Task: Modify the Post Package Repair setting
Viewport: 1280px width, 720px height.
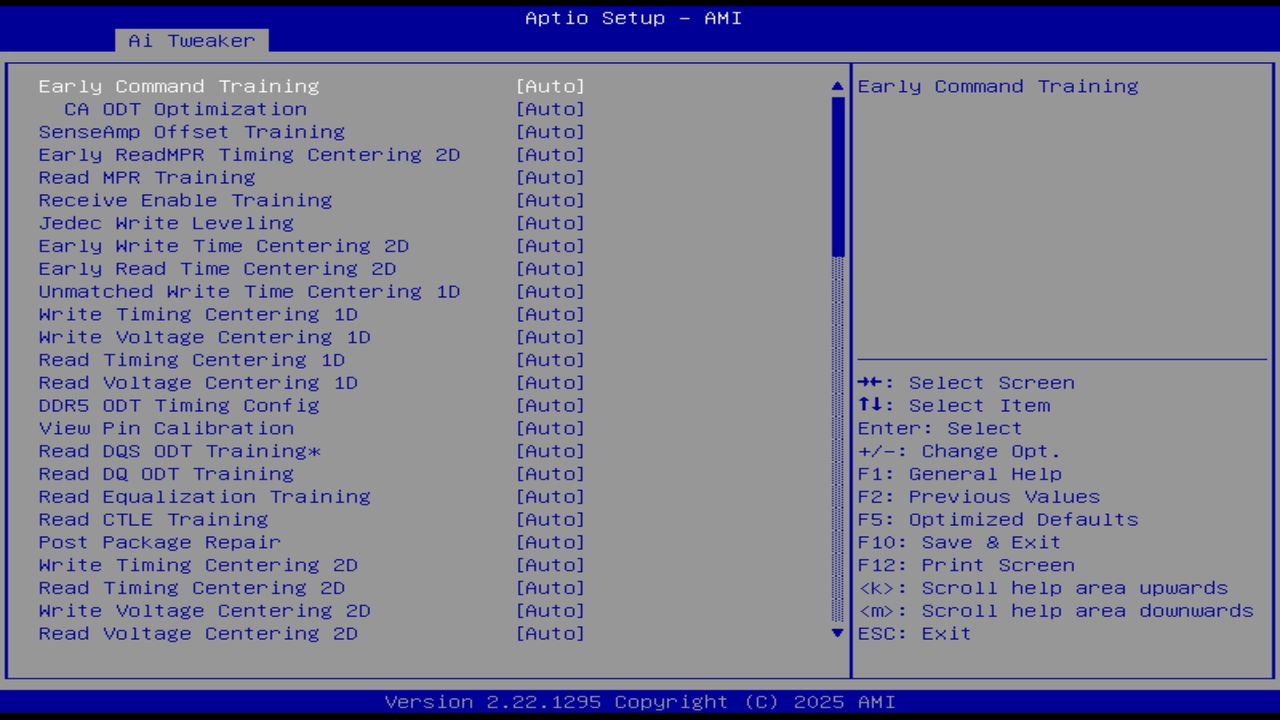Action: tap(550, 542)
